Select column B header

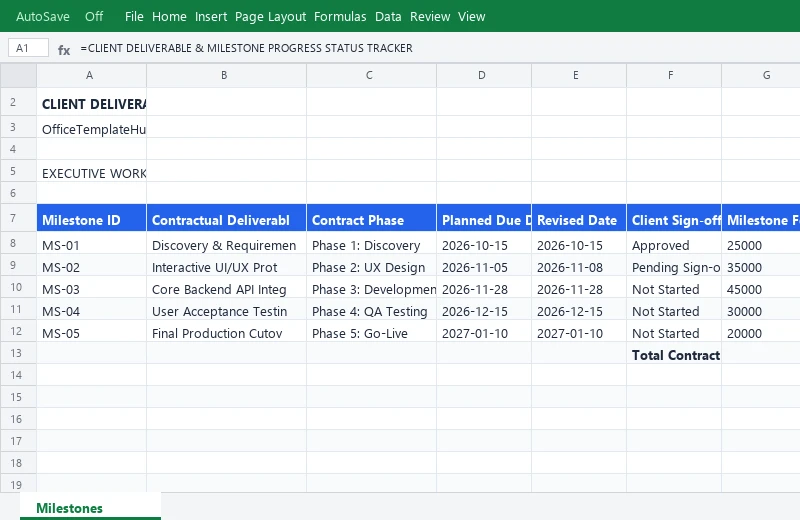(227, 76)
